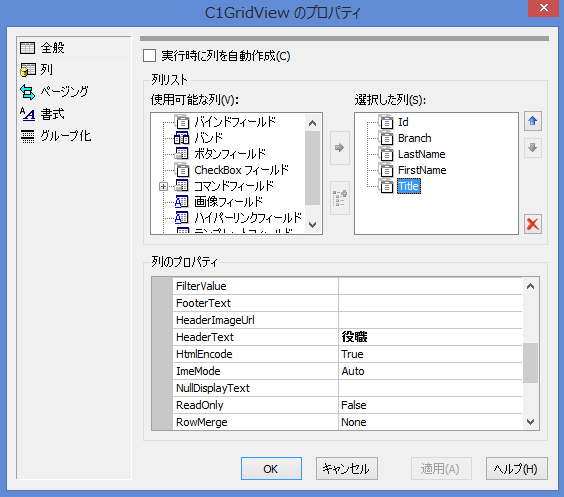Confirm with the OK button

coord(271,469)
